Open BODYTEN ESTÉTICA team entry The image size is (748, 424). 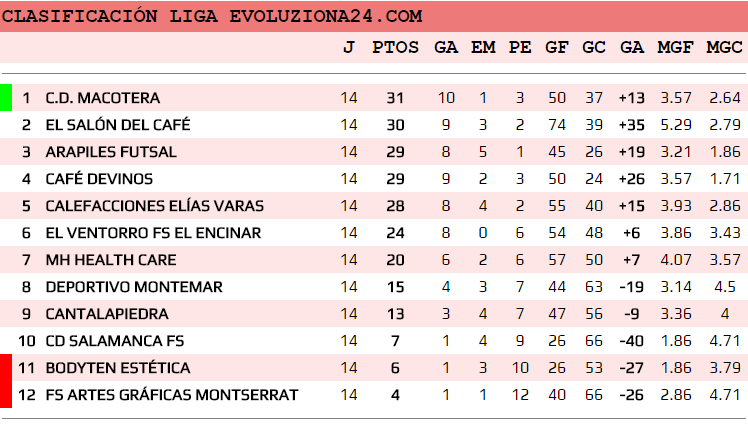tap(118, 368)
